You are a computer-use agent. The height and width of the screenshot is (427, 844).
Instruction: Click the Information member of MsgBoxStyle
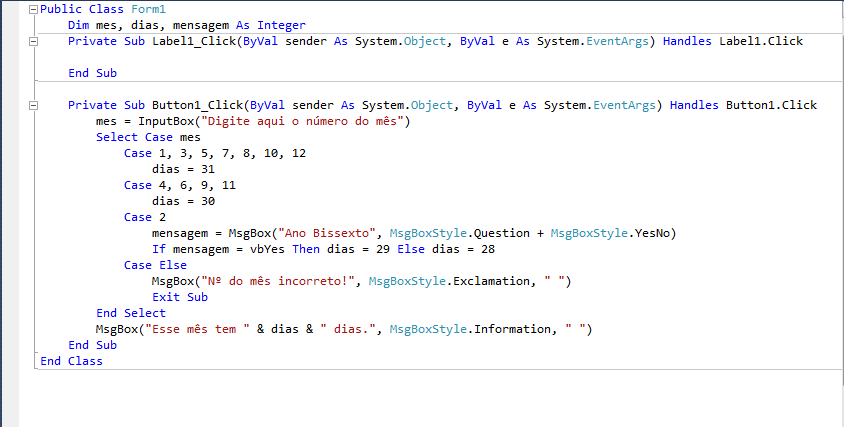pos(512,329)
